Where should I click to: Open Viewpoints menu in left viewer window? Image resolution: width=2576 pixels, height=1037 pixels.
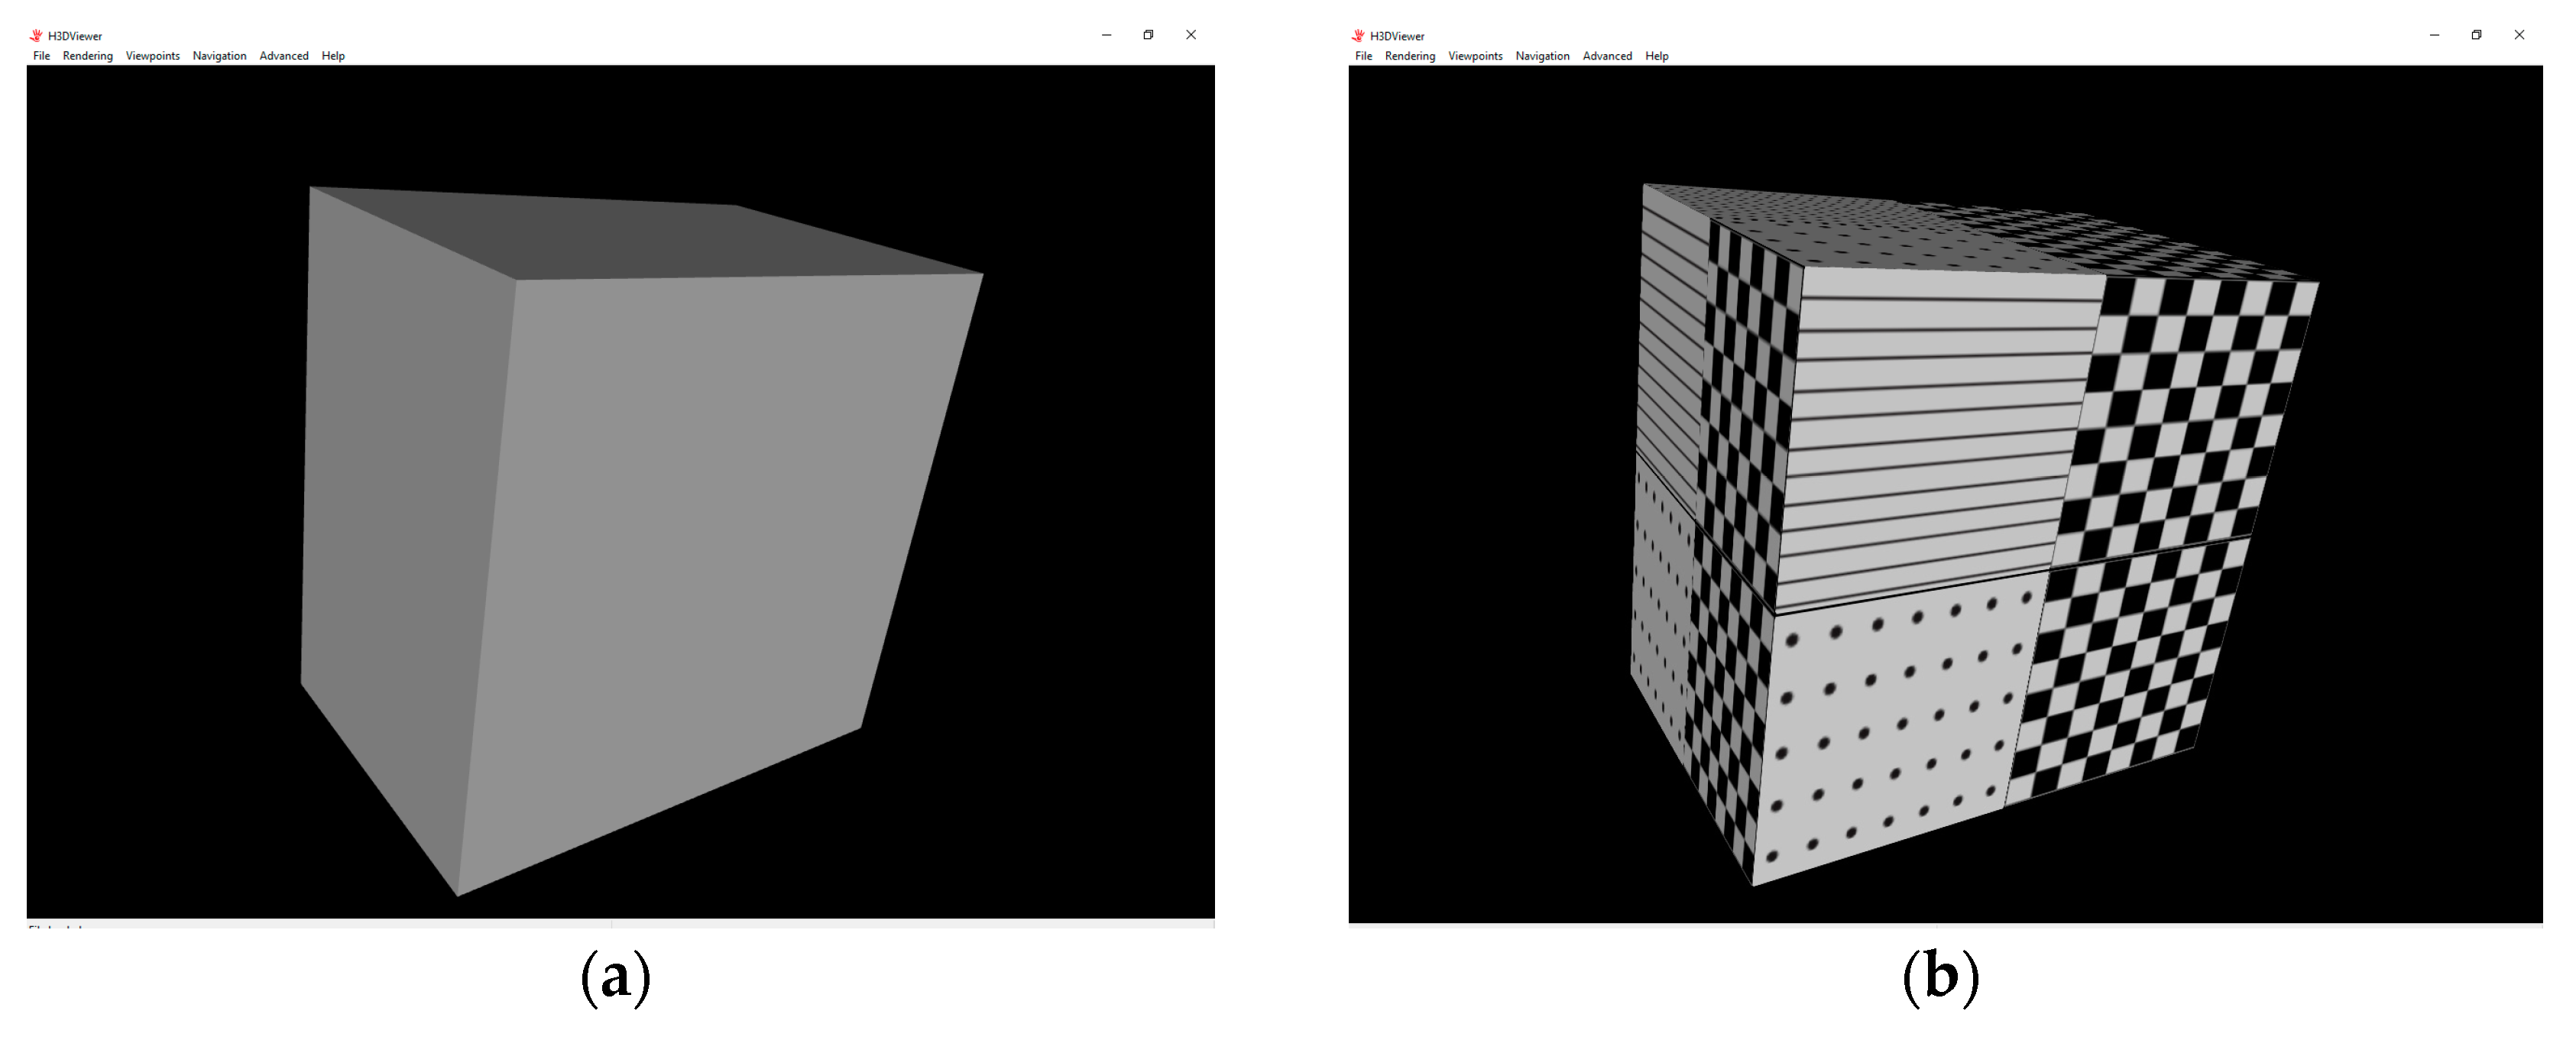click(152, 56)
